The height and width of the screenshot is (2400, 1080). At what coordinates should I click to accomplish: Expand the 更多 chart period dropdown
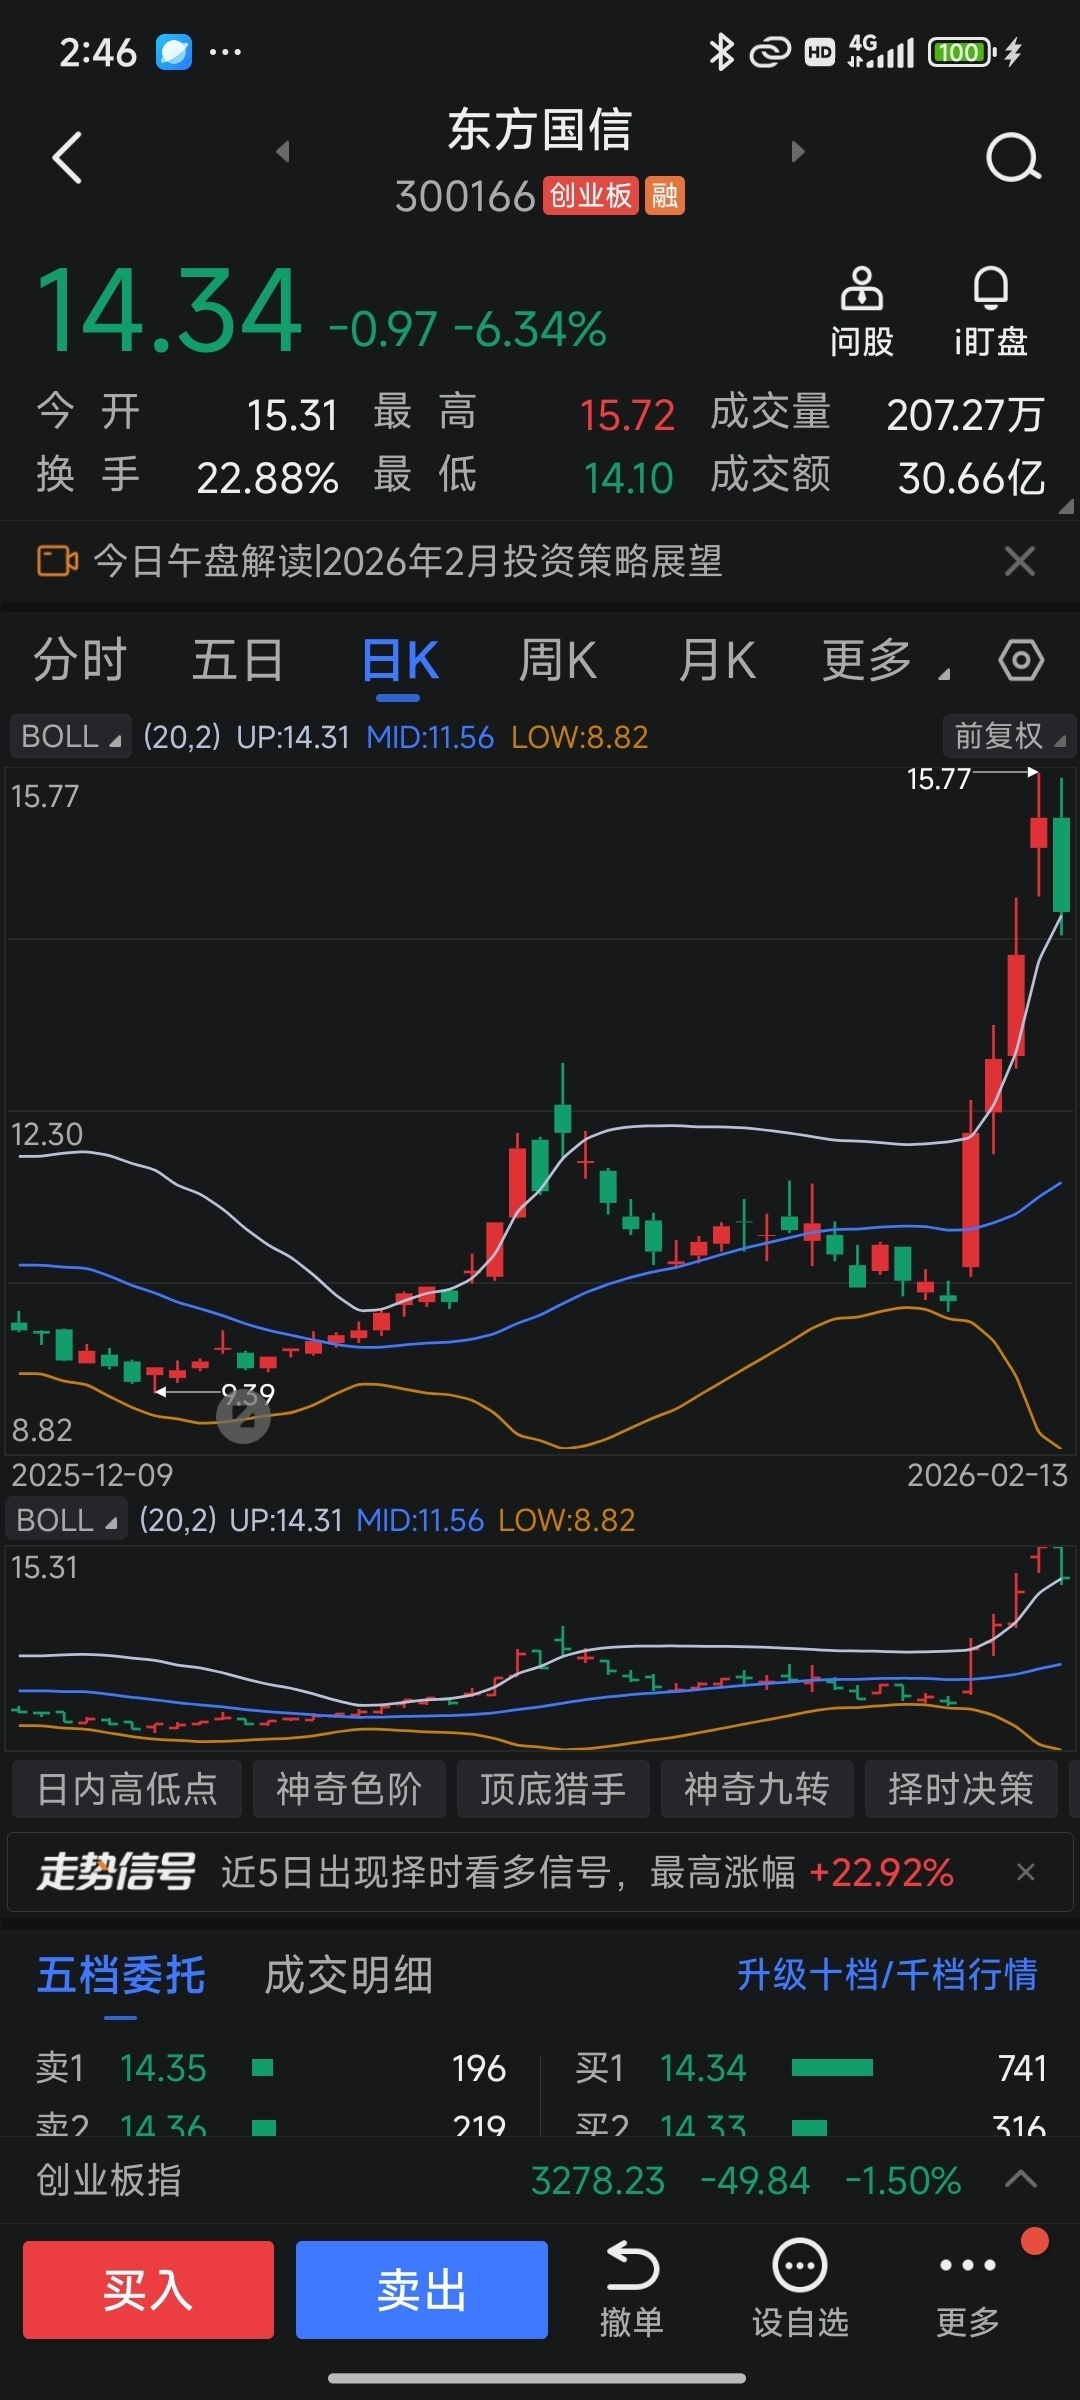click(x=885, y=660)
